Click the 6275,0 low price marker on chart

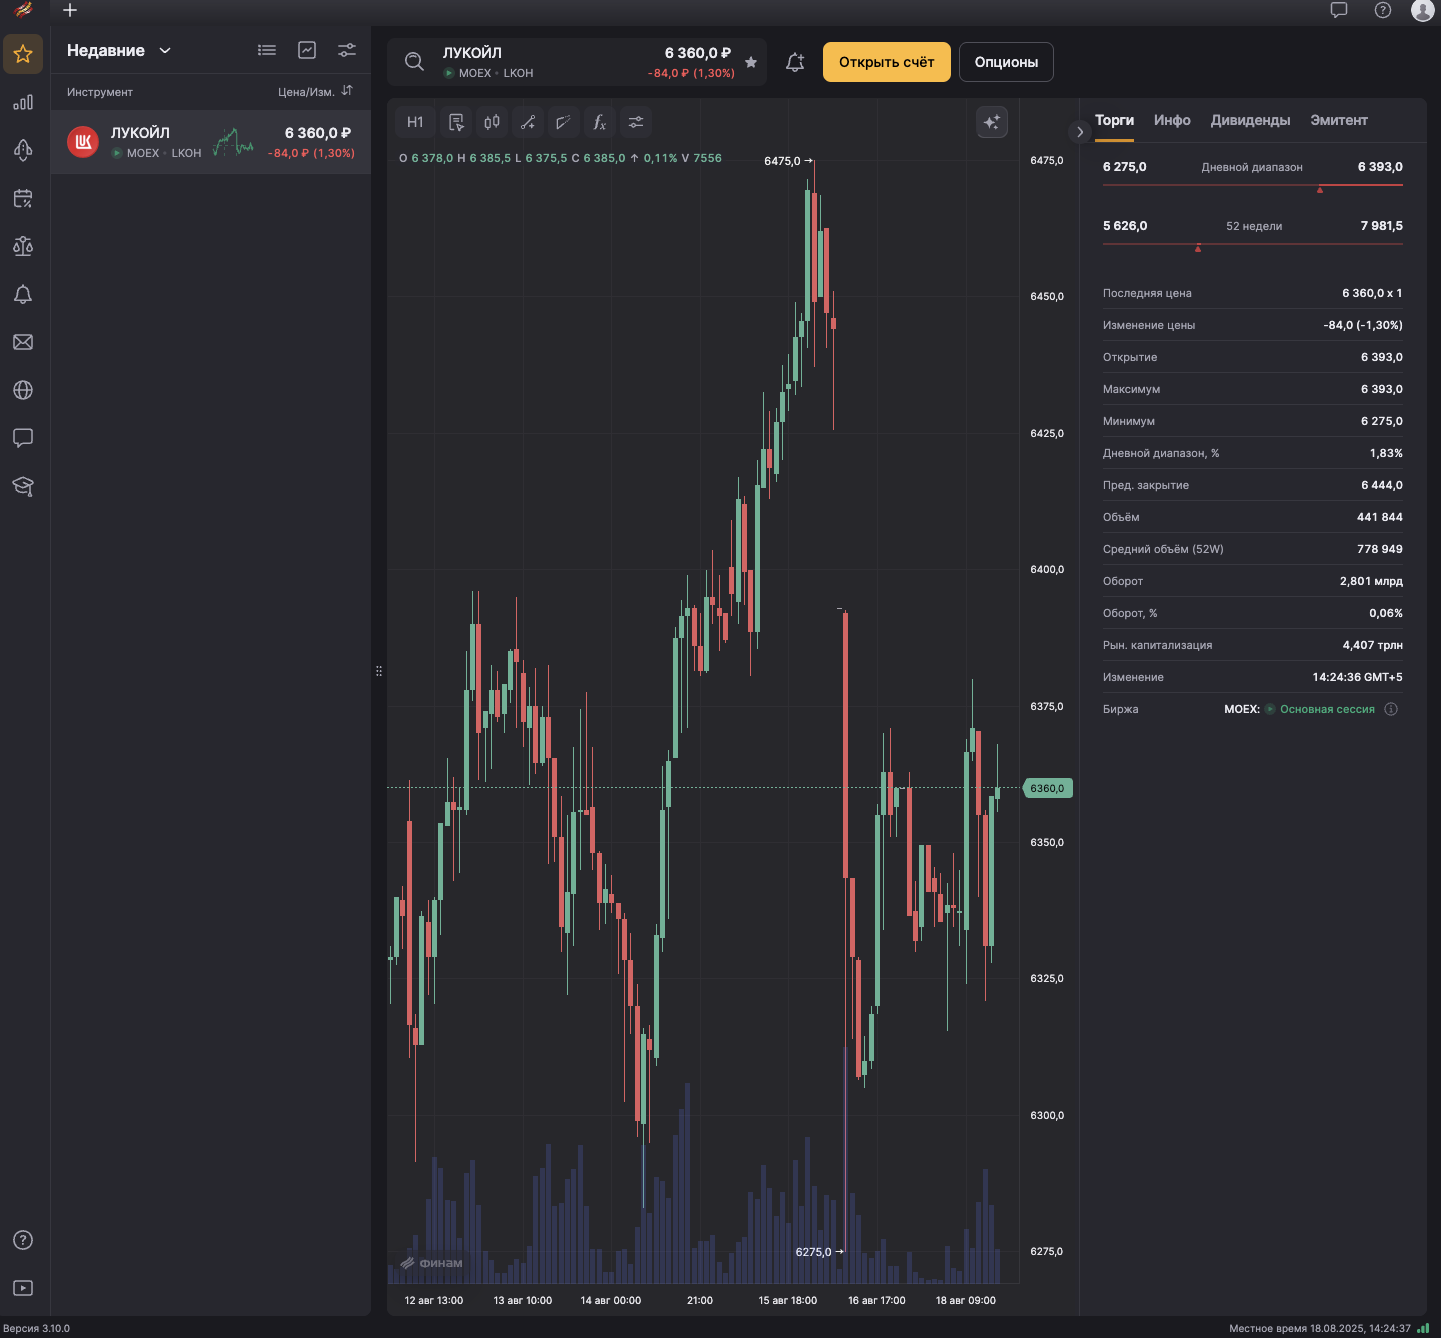[x=820, y=1252]
